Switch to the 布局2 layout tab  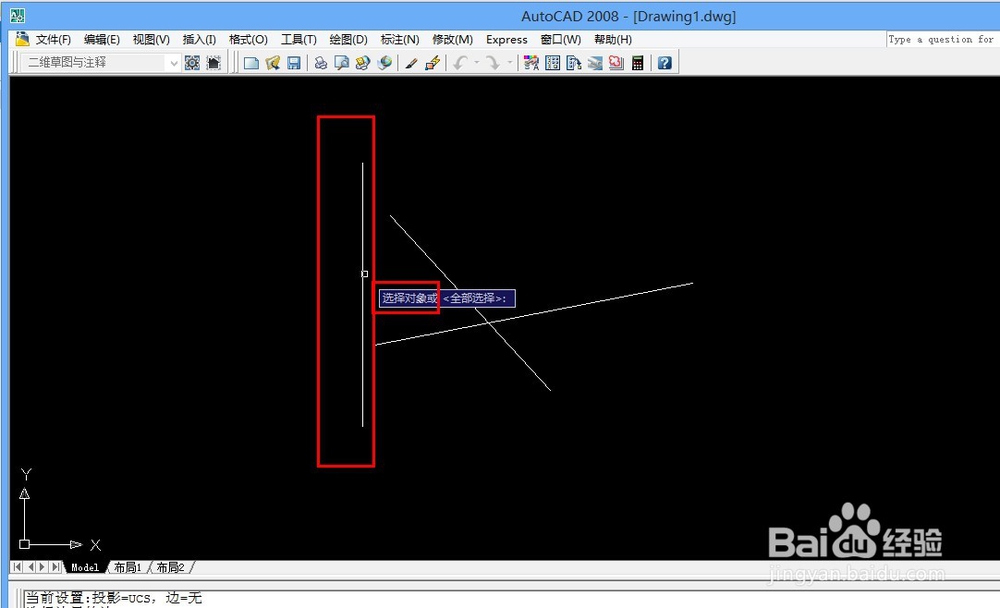pyautogui.click(x=170, y=567)
